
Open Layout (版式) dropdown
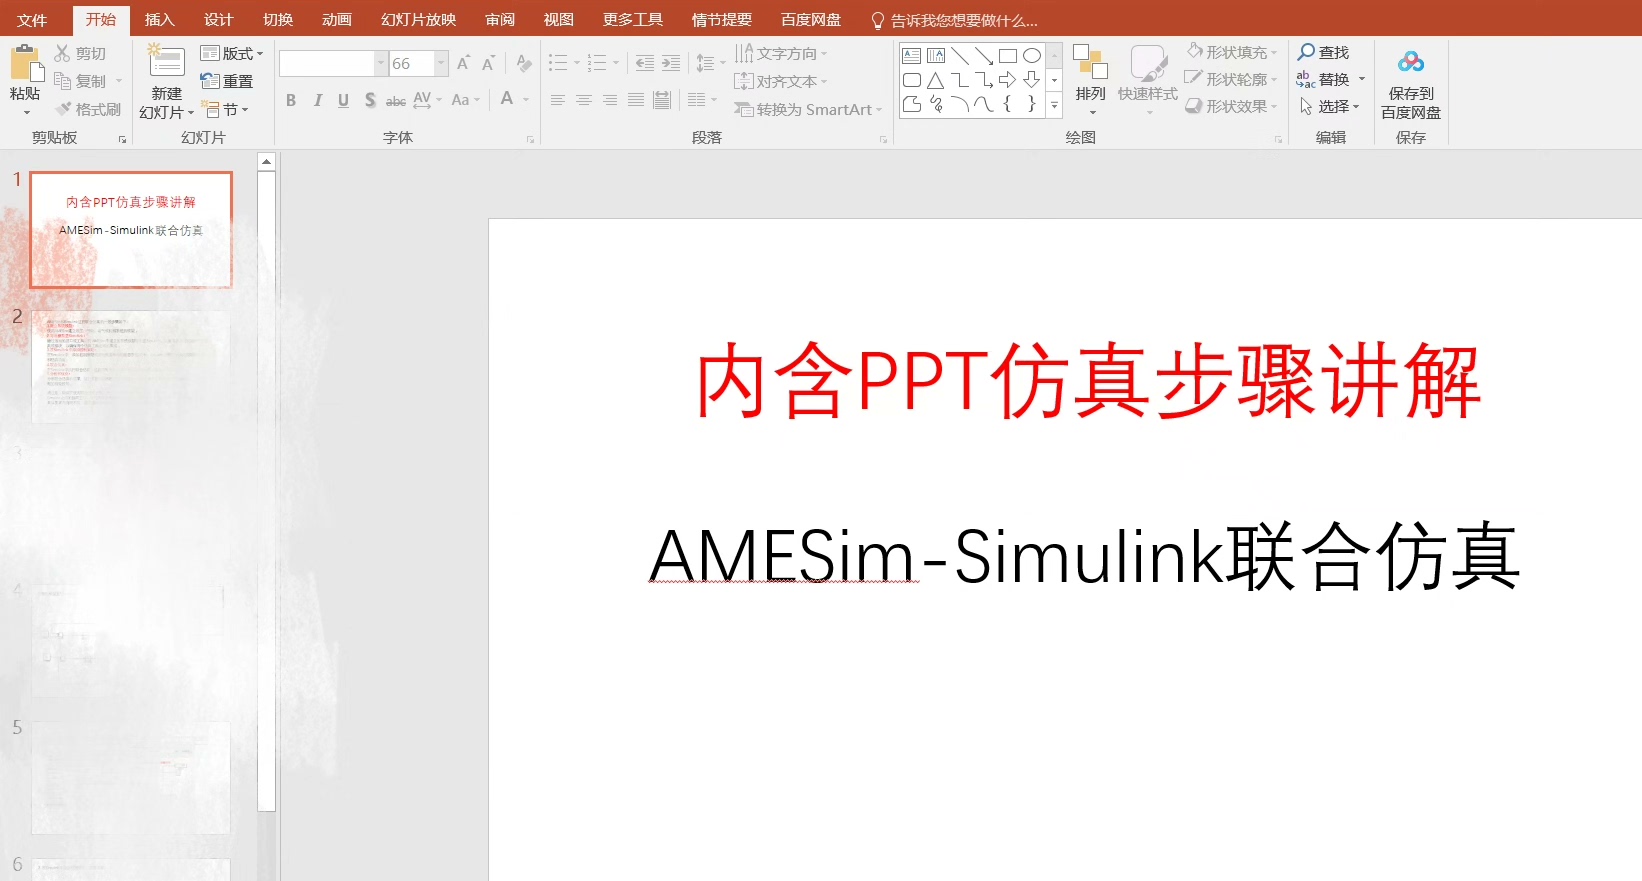tap(232, 53)
